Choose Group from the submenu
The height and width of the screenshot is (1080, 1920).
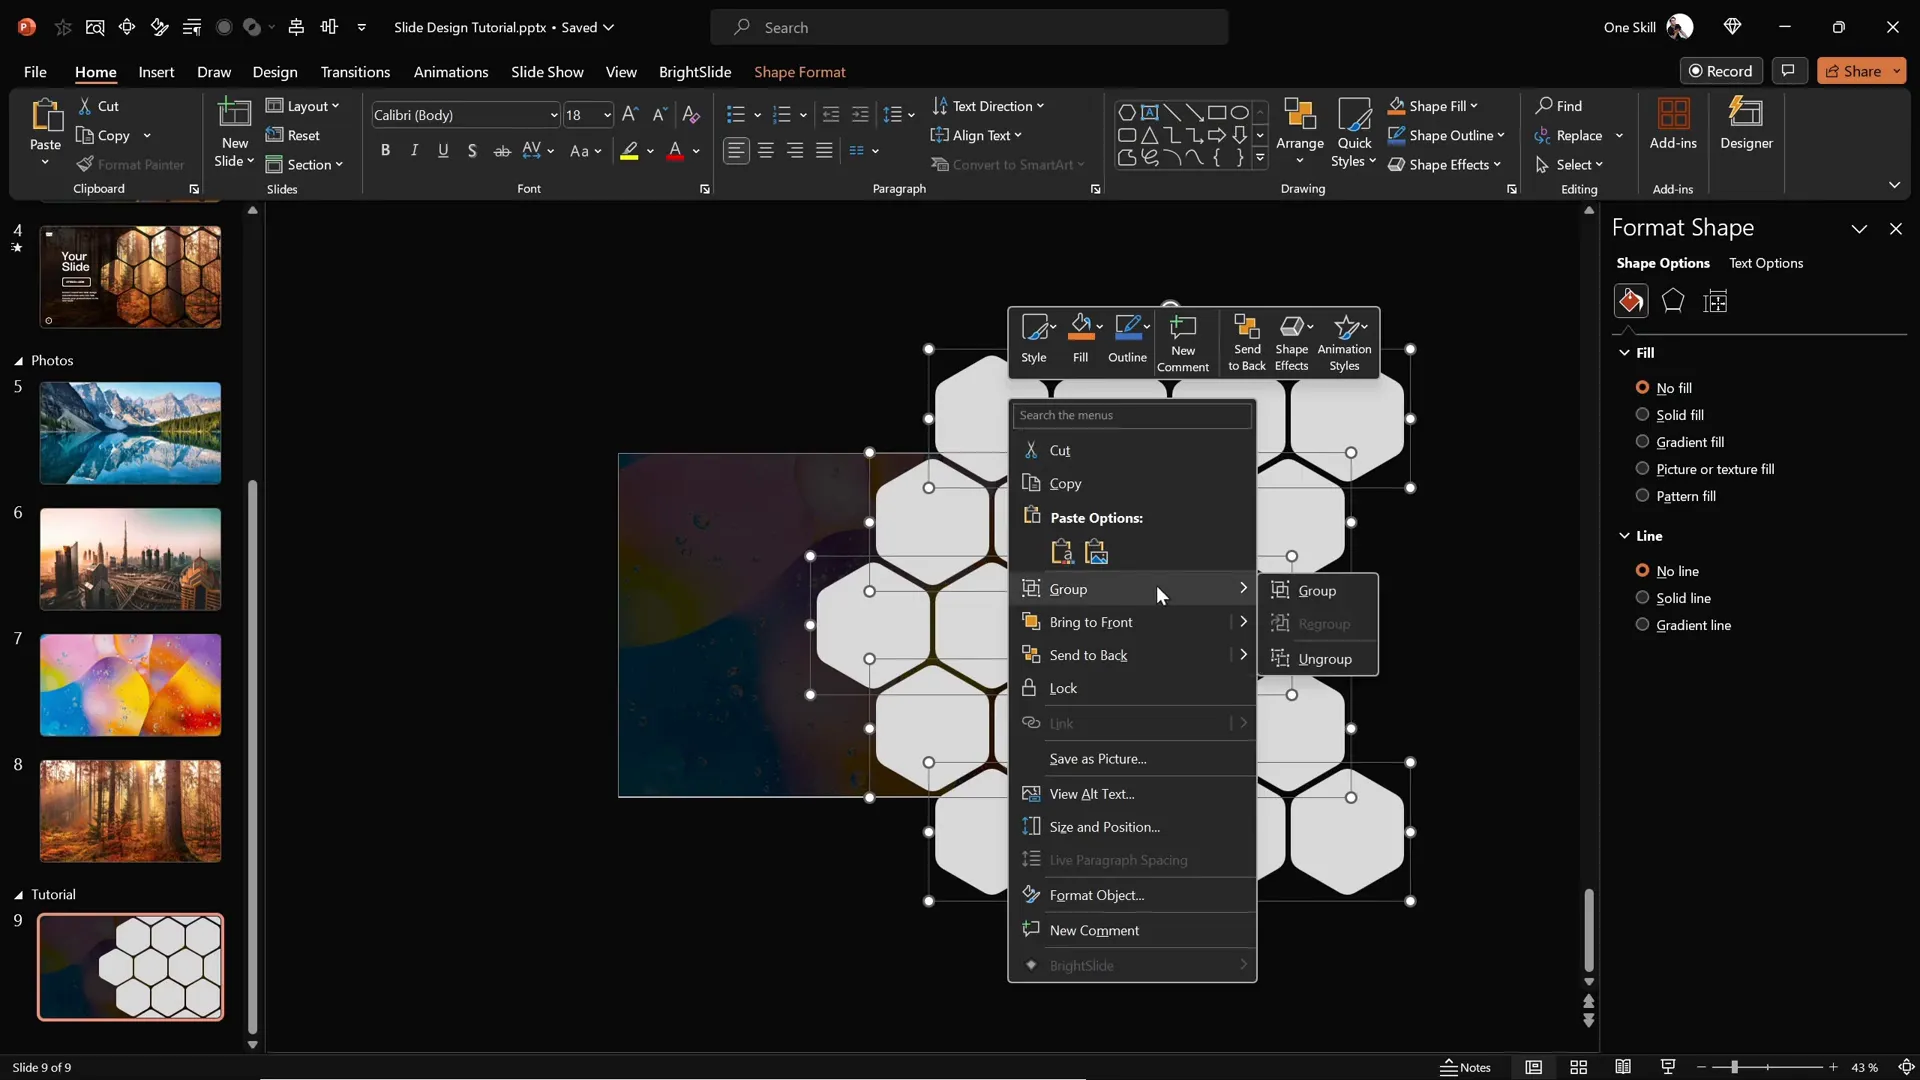pyautogui.click(x=1317, y=590)
